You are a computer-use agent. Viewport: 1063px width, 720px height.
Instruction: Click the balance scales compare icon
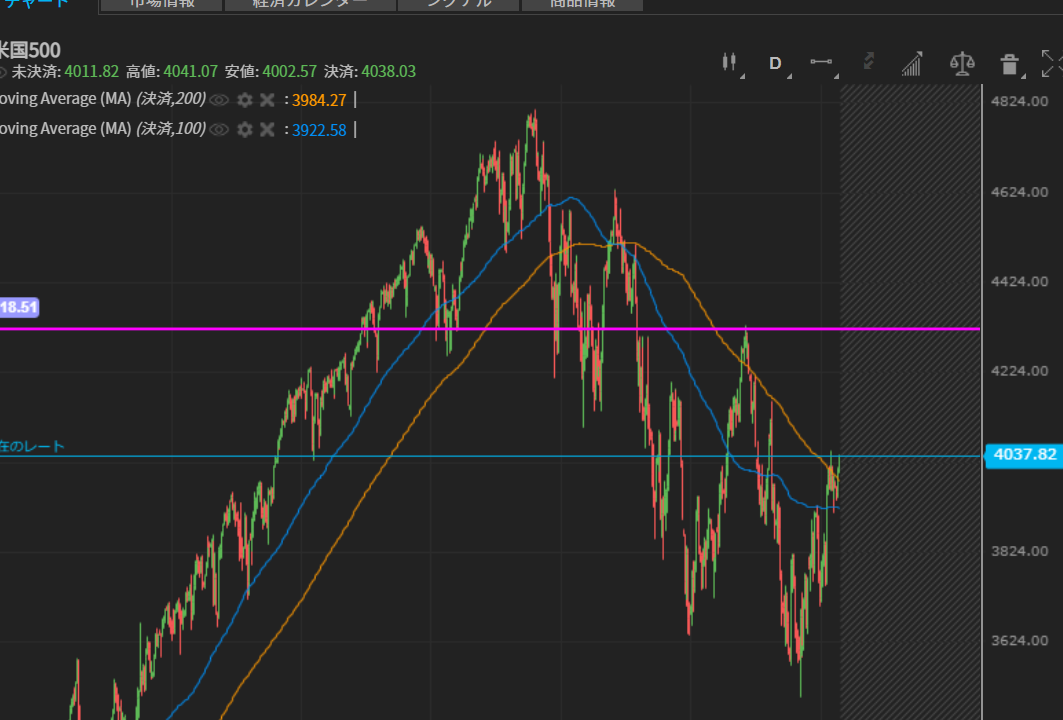click(x=962, y=64)
